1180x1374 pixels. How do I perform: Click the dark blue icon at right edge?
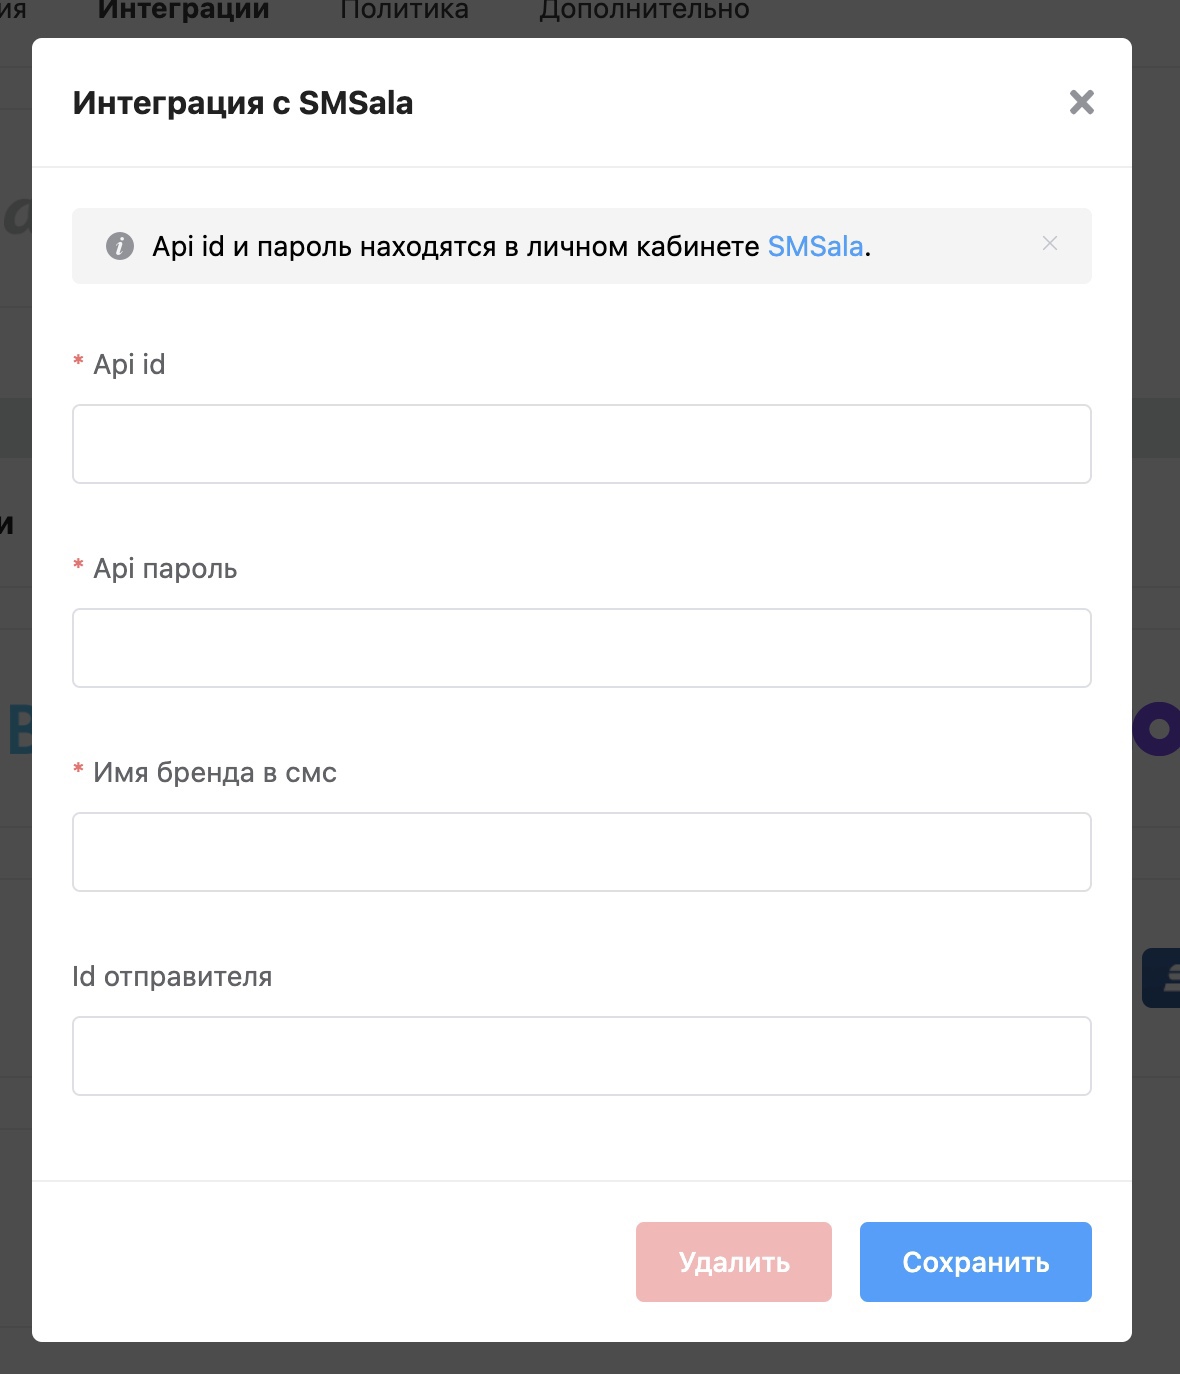point(1162,977)
